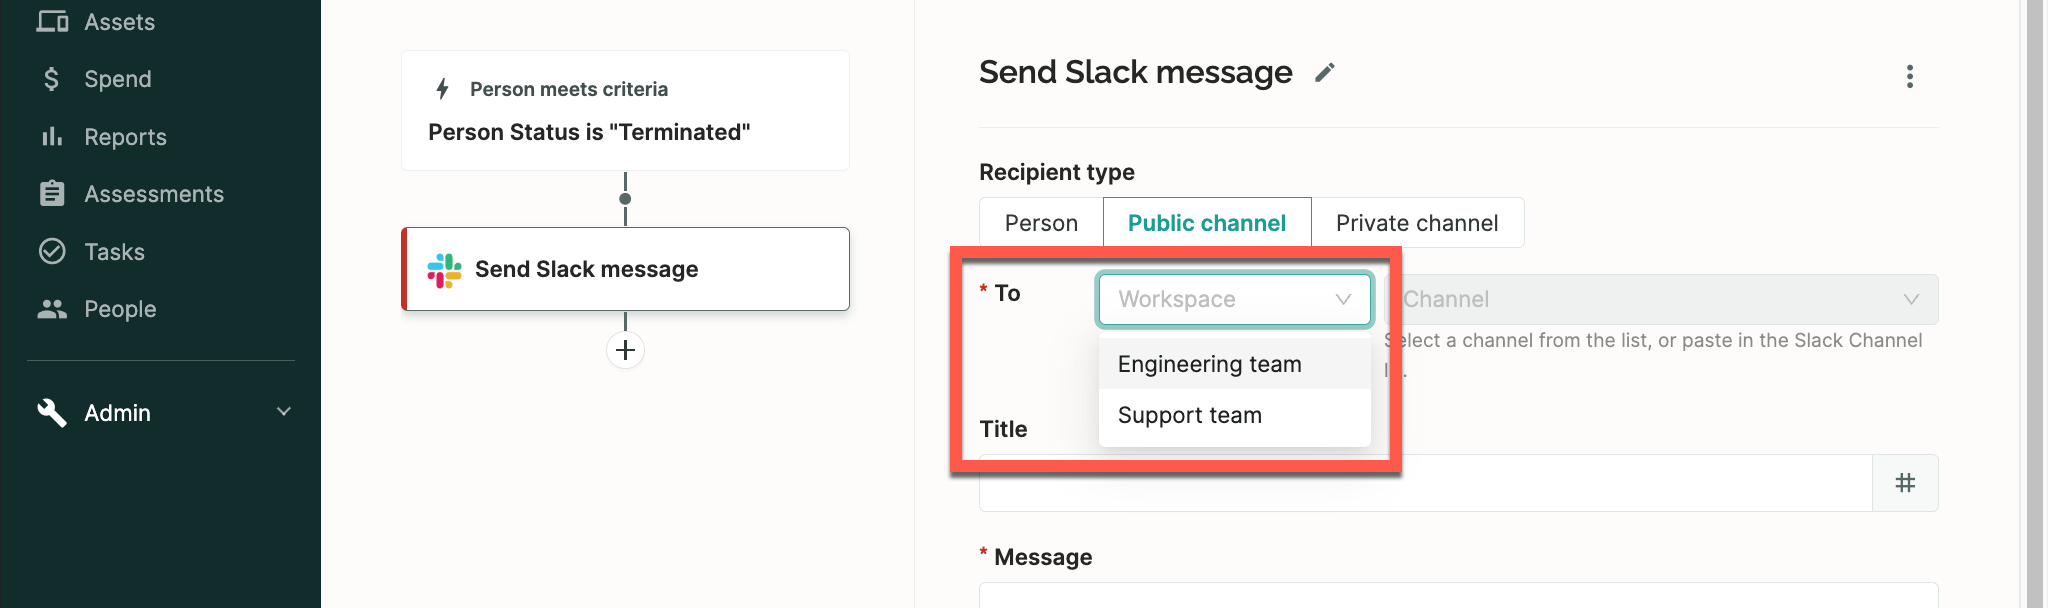This screenshot has height=608, width=2048.
Task: Click the Slack logo icon
Action: pos(444,270)
